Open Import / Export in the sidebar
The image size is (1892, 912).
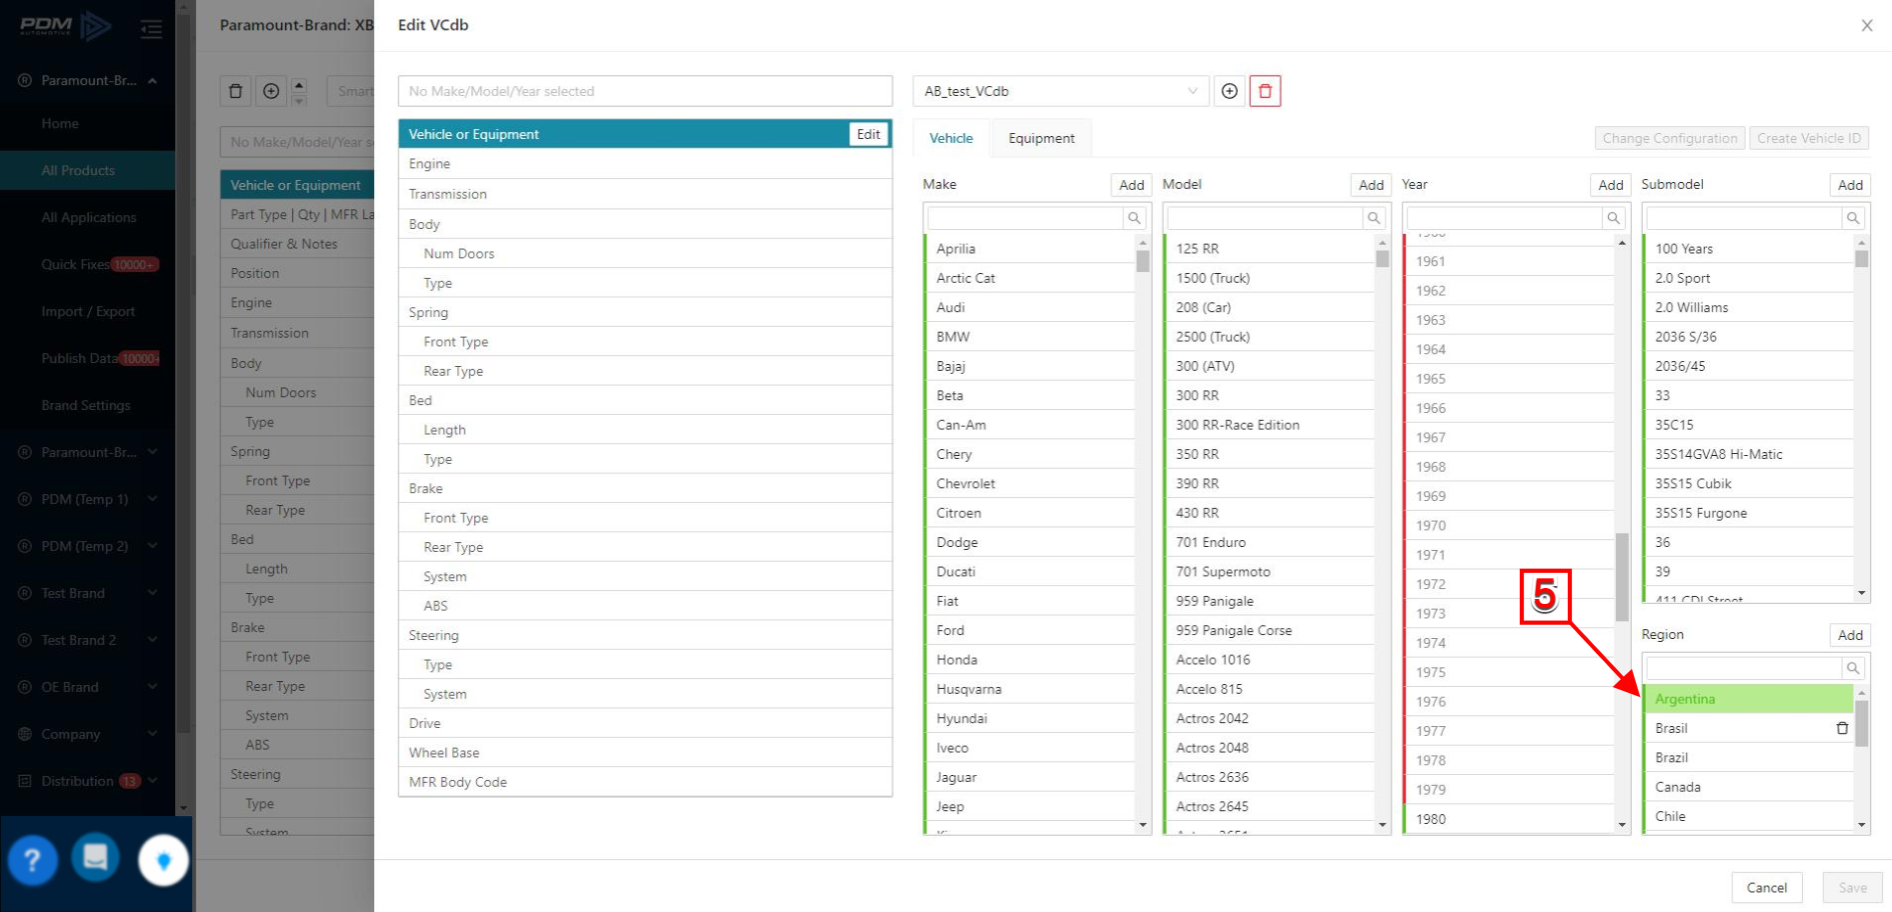click(x=88, y=312)
